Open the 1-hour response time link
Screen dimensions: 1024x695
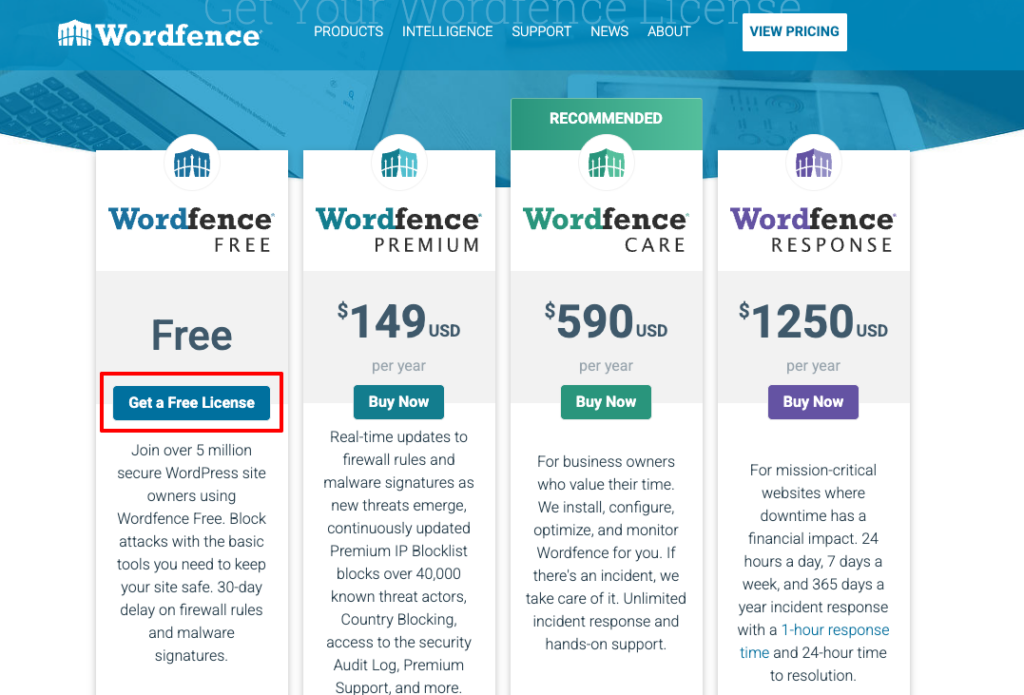(x=814, y=641)
